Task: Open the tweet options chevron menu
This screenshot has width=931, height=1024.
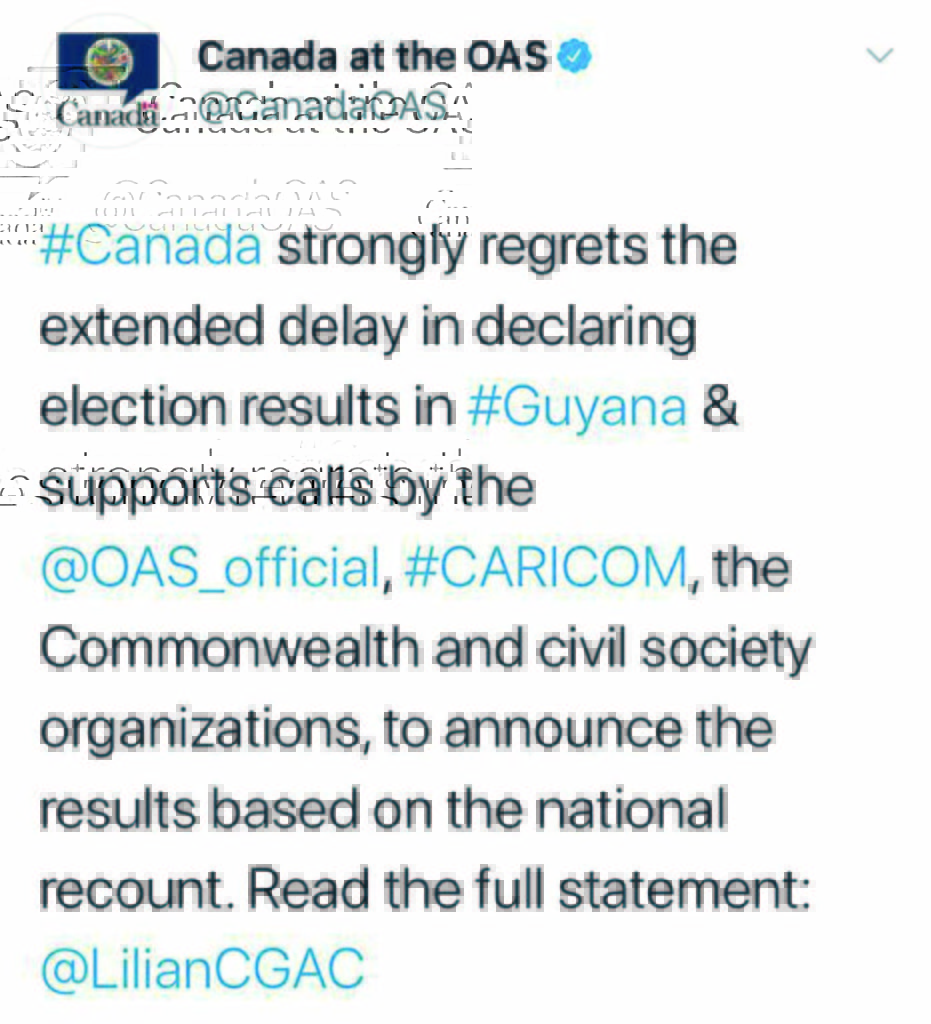Action: [x=879, y=55]
